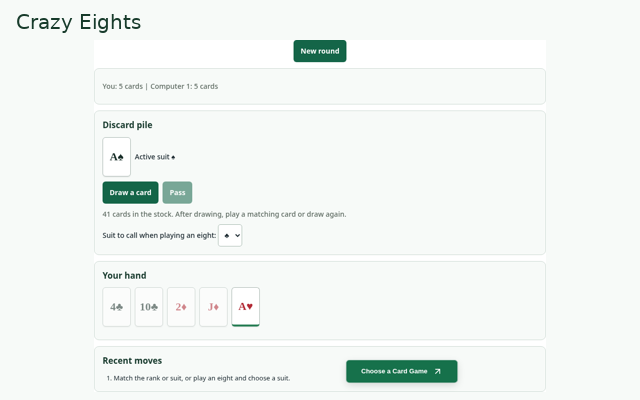Click the card count status text
Image resolution: width=640 pixels, height=400 pixels.
[x=160, y=86]
